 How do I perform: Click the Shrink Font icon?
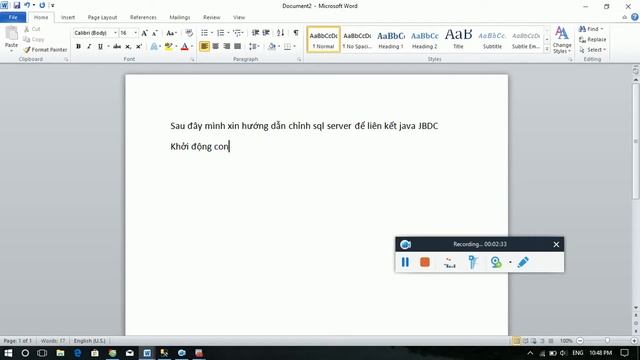[x=155, y=33]
